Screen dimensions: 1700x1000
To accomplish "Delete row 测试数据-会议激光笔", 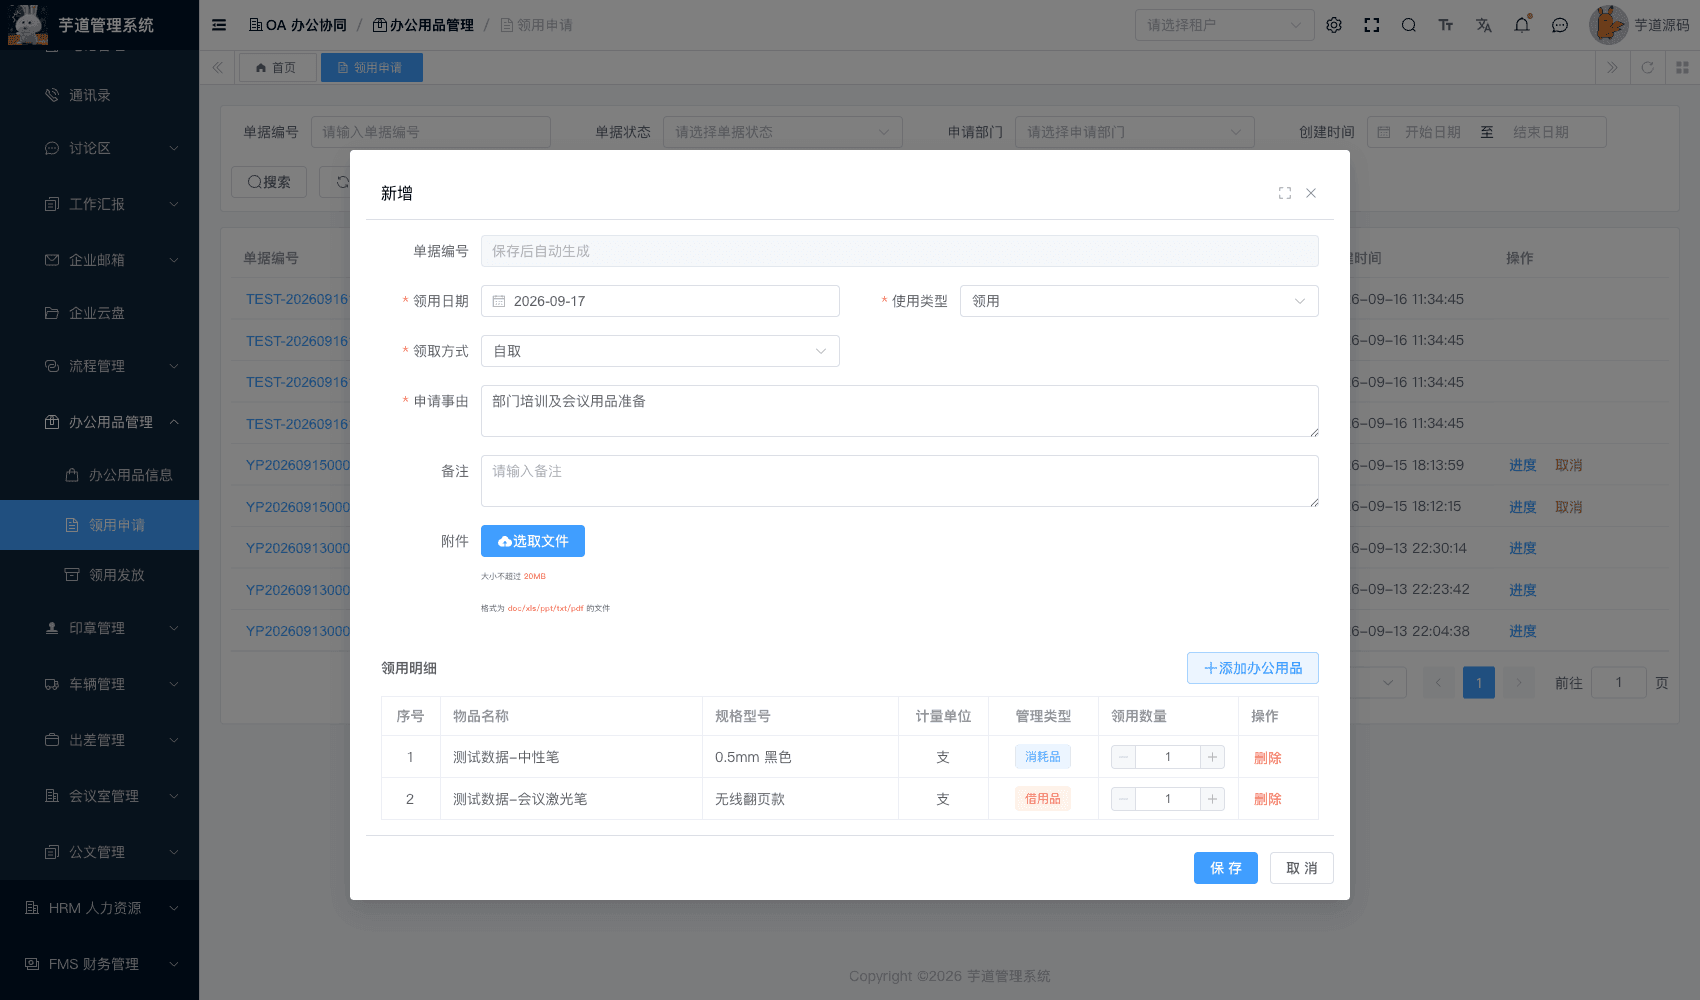I will coord(1267,799).
